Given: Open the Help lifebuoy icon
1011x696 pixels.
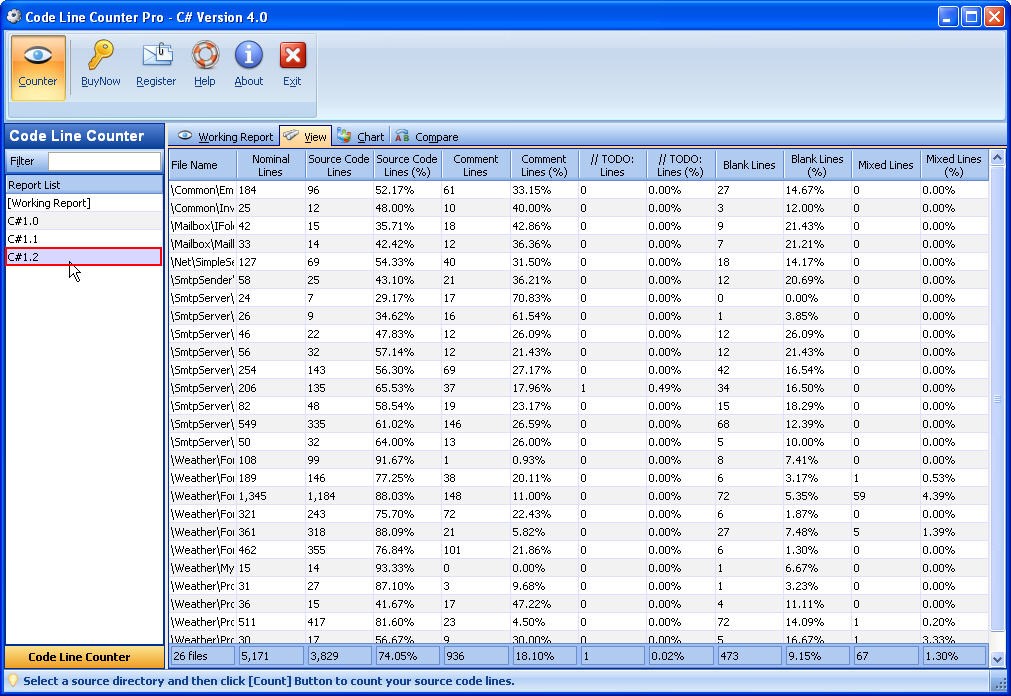Looking at the screenshot, I should tap(205, 55).
